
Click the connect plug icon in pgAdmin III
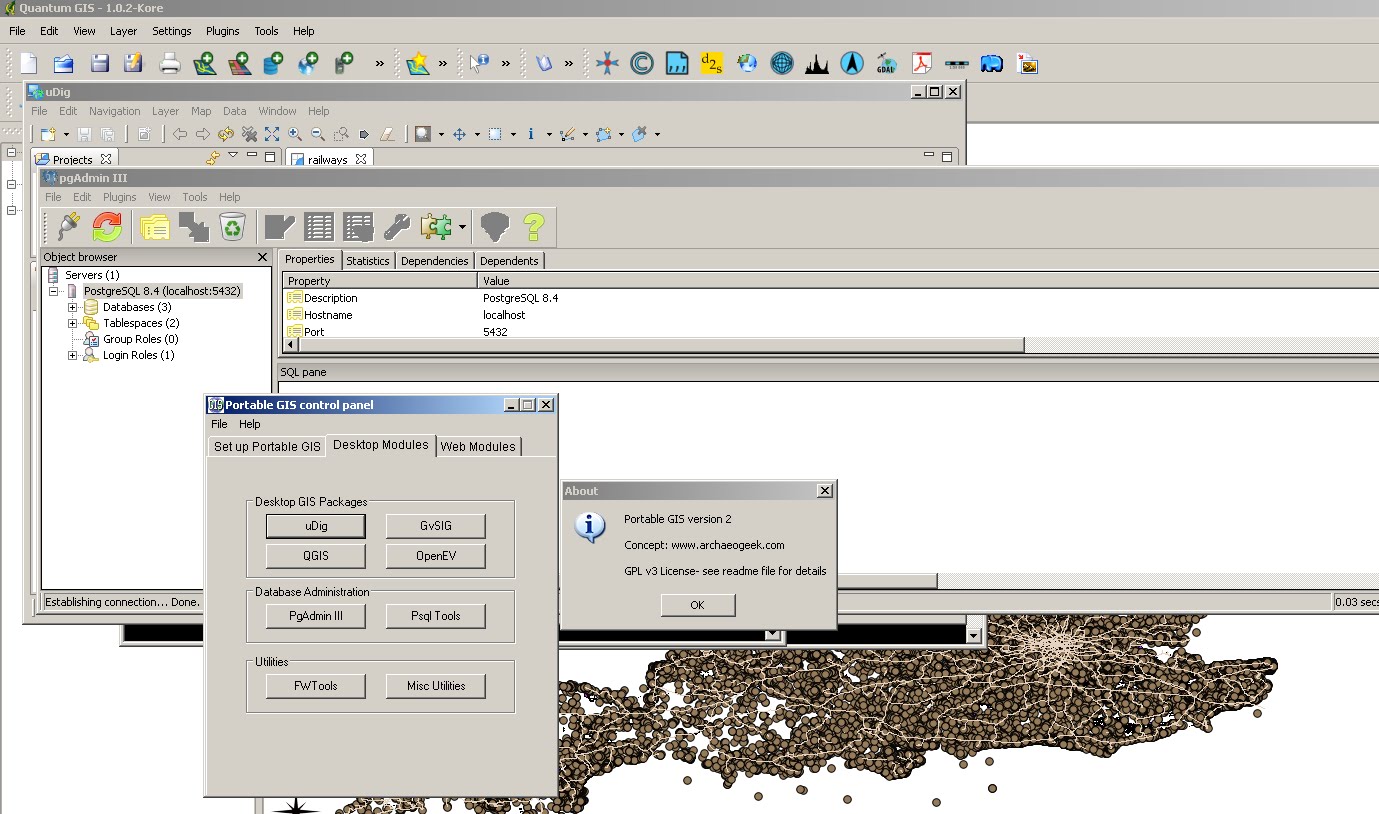coord(68,227)
